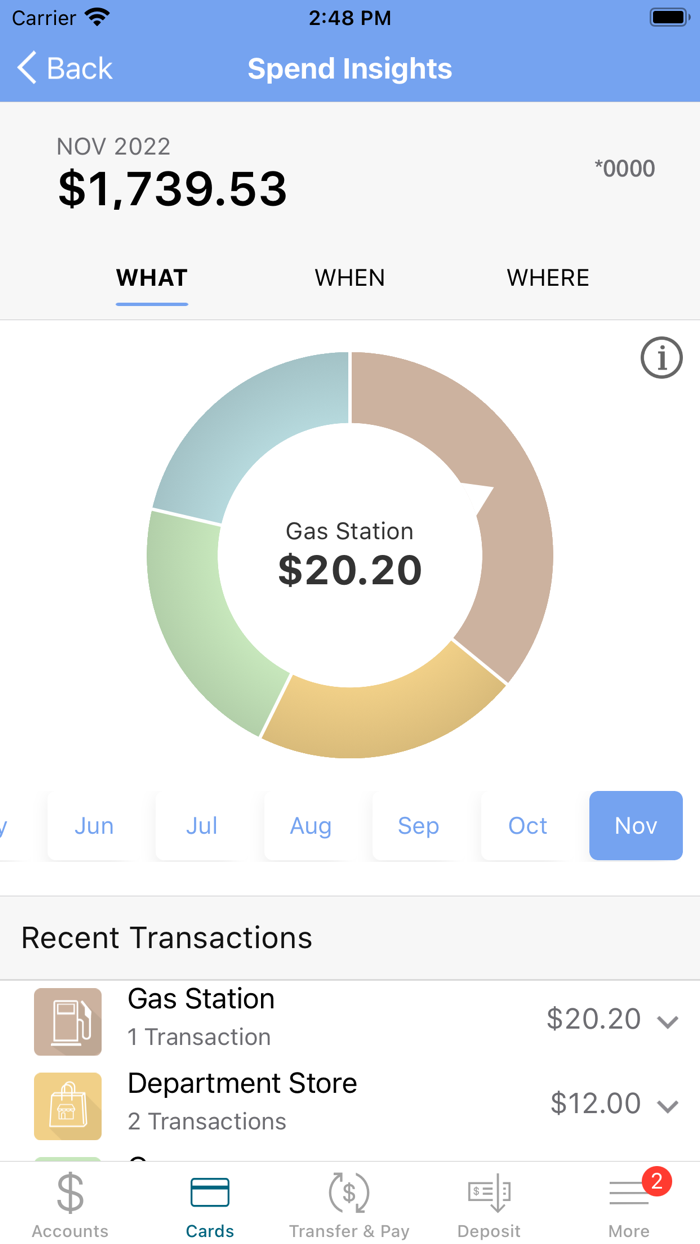Select October in the month picker

pos(527,826)
